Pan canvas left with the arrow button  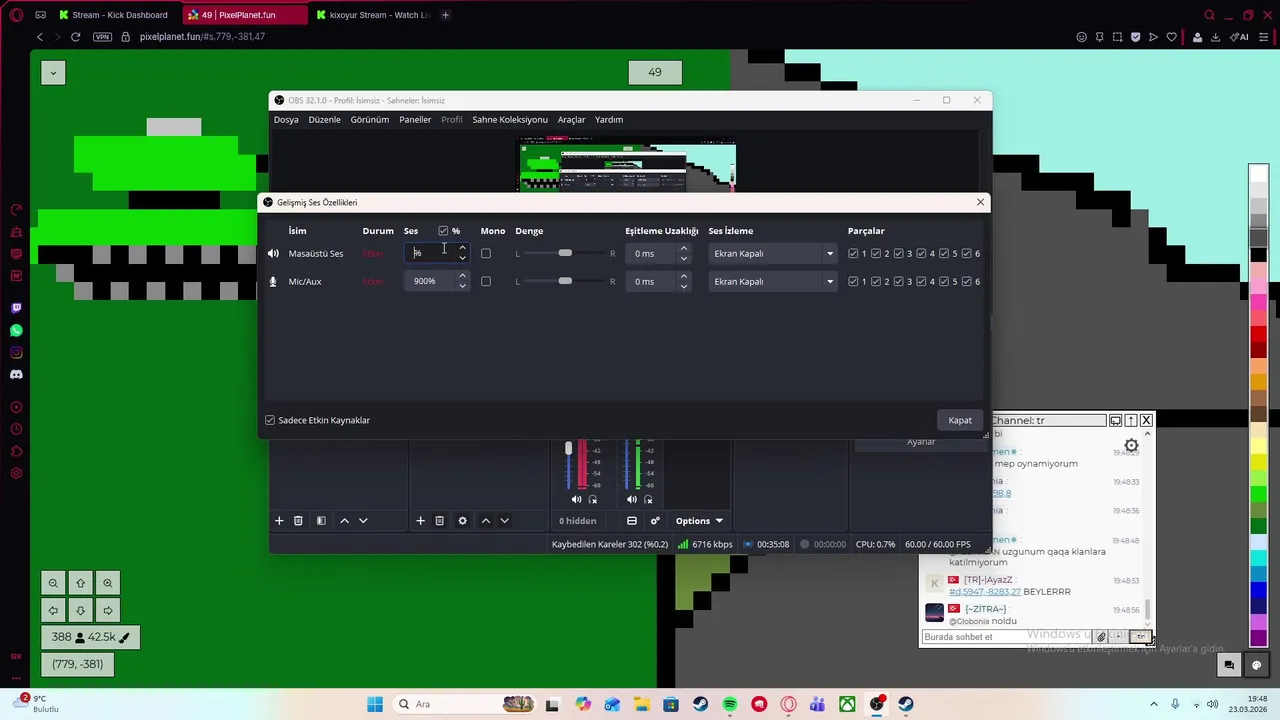[53, 610]
